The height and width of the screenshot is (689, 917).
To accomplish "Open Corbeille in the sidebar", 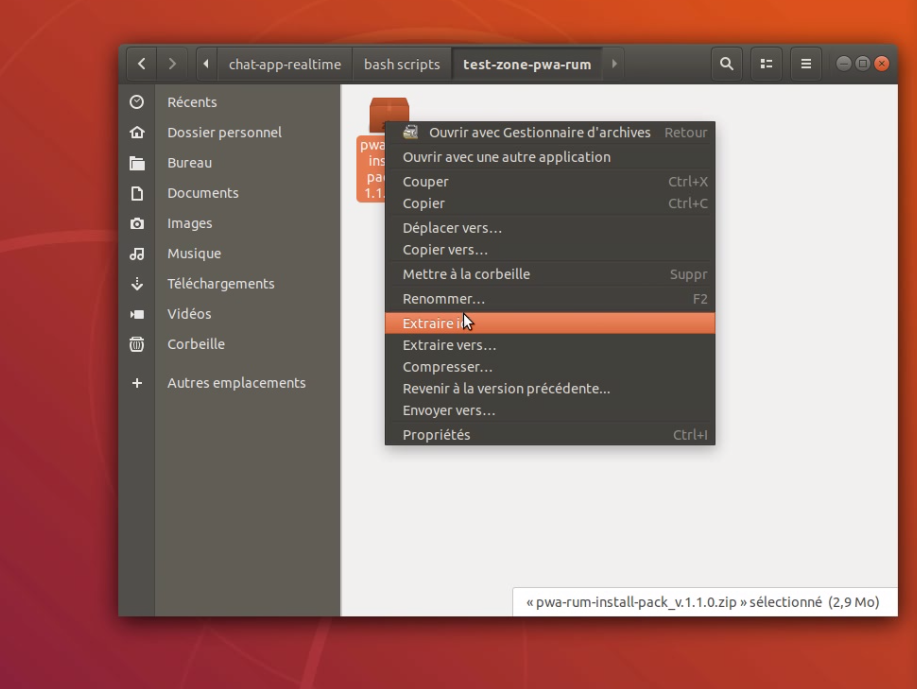I will [195, 344].
